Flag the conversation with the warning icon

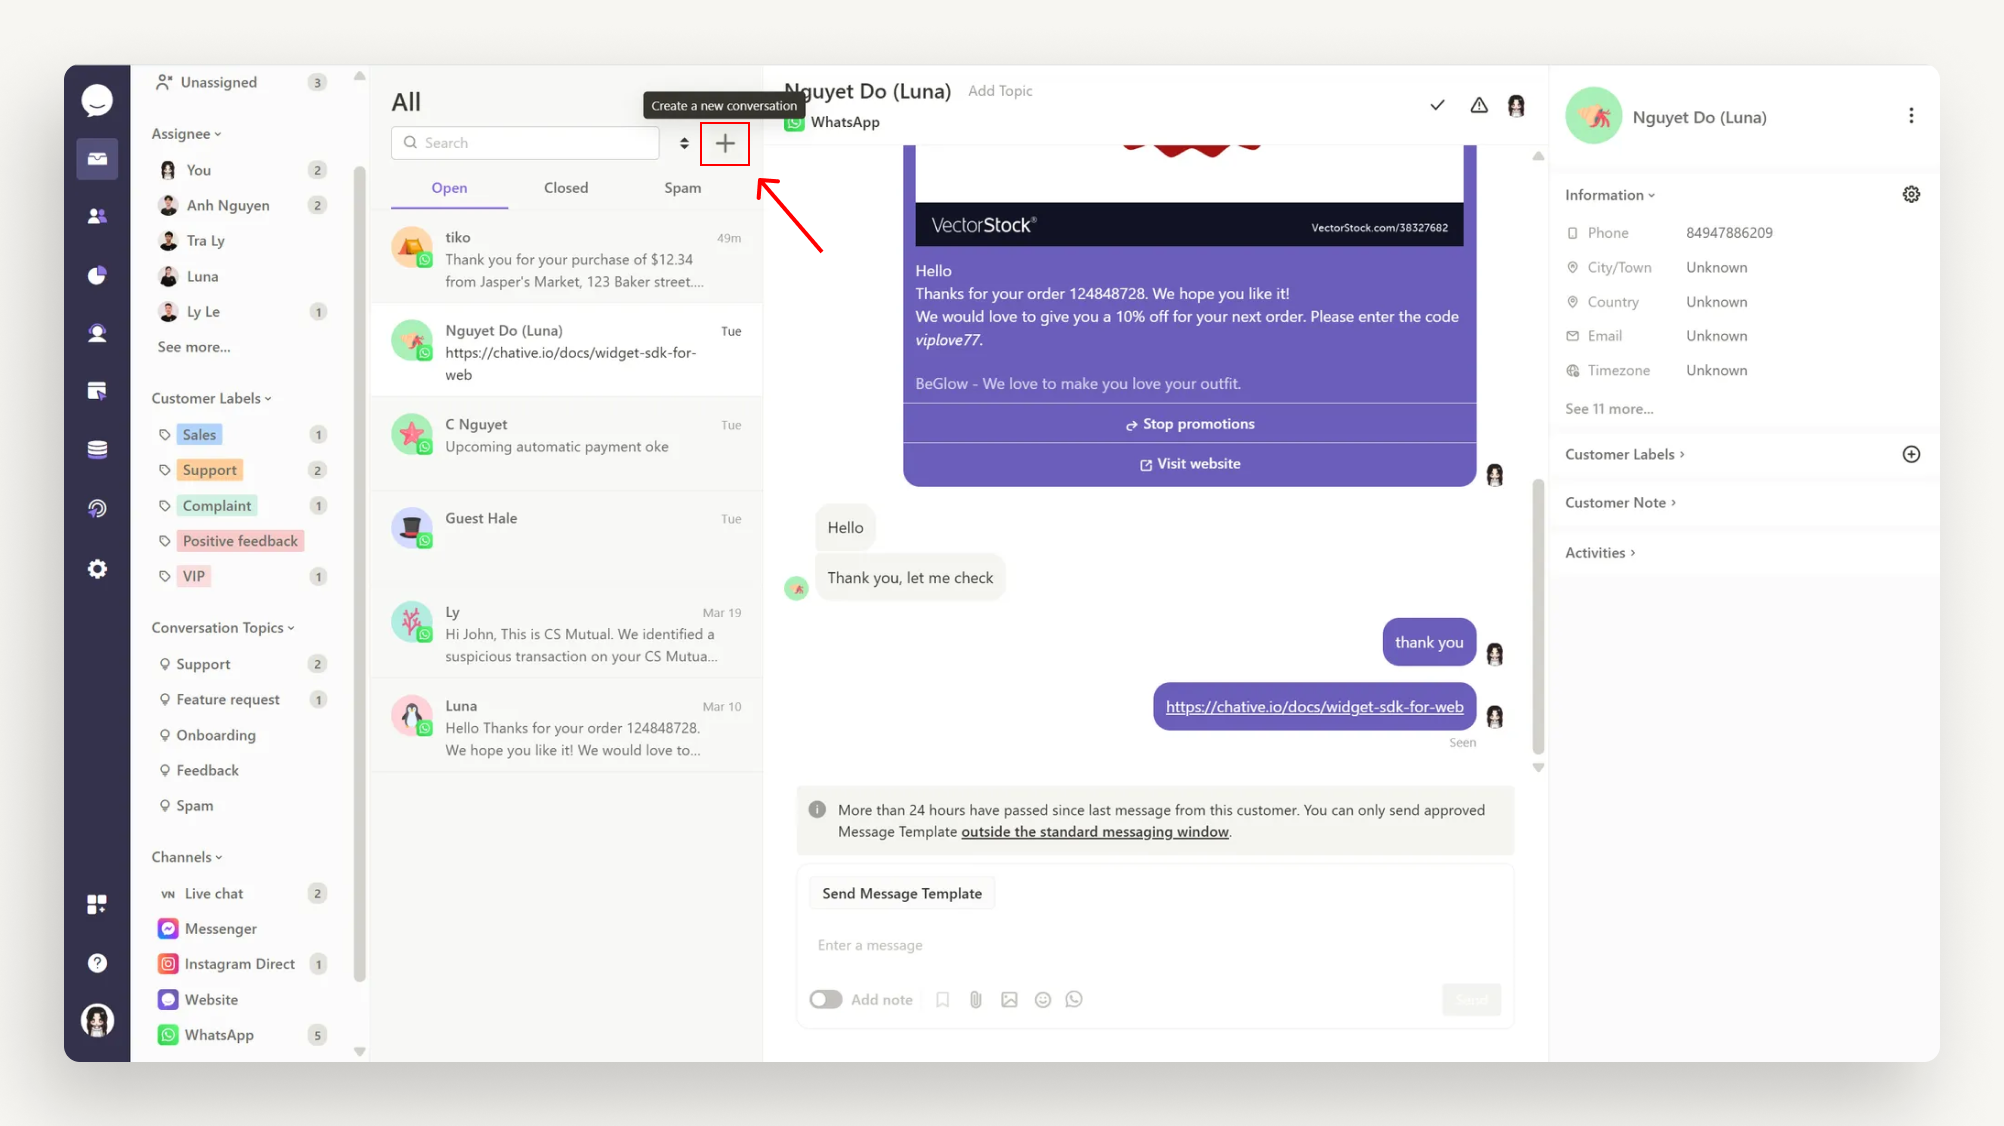click(x=1479, y=104)
